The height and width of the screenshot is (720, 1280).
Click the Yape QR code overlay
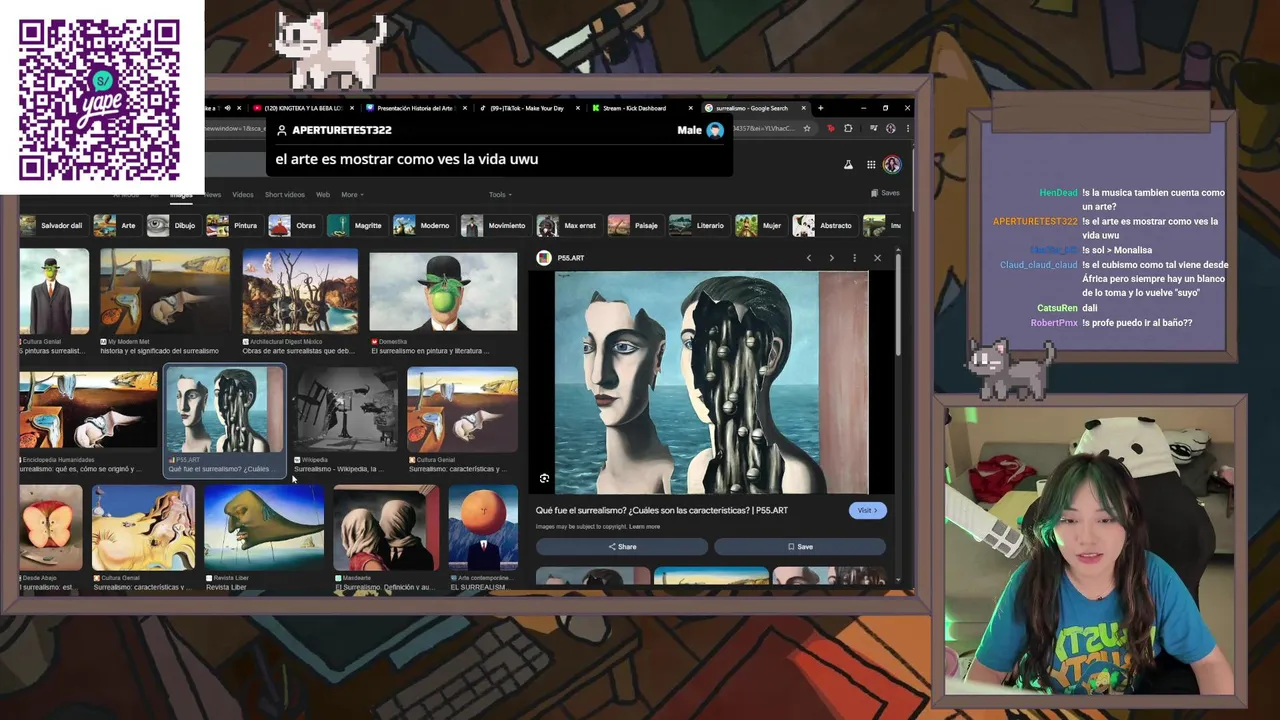pos(99,99)
